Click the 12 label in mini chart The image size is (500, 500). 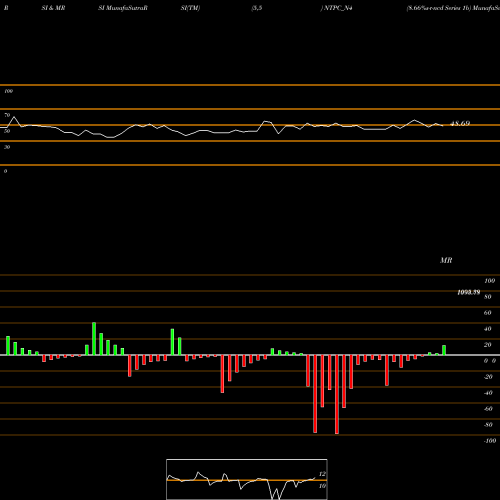point(322,474)
